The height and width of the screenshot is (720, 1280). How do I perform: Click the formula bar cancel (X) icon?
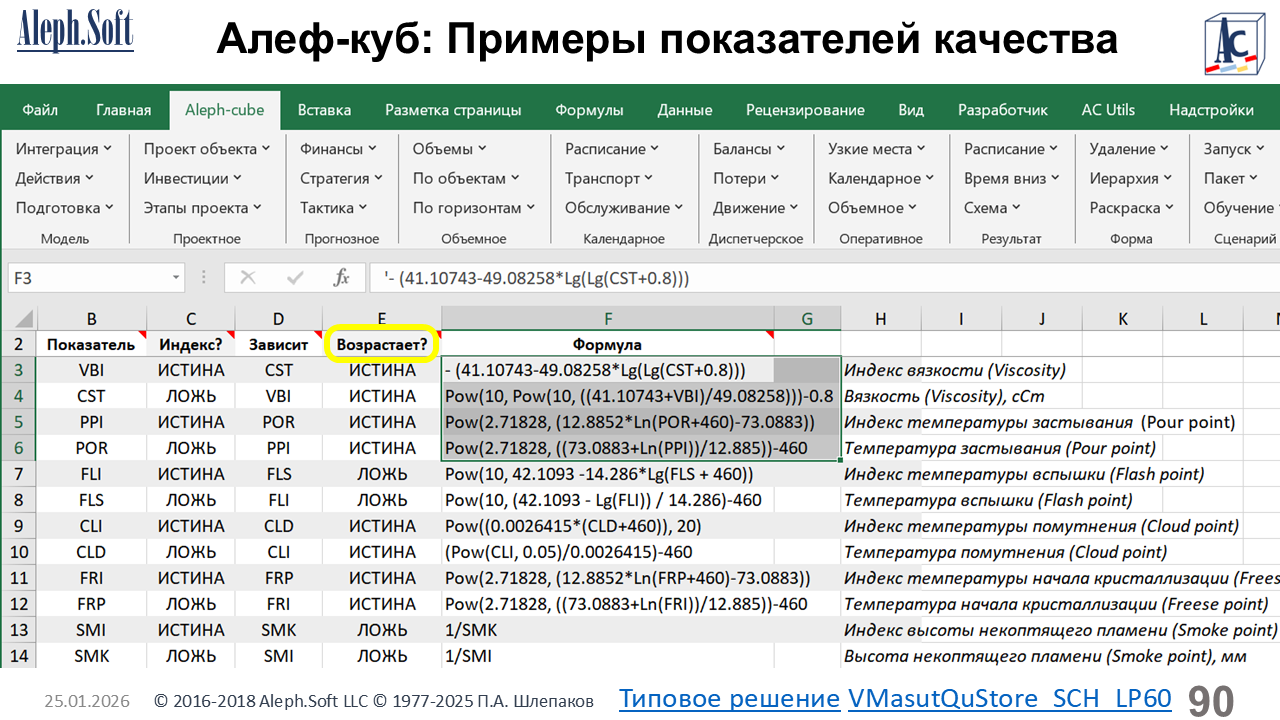pos(248,278)
